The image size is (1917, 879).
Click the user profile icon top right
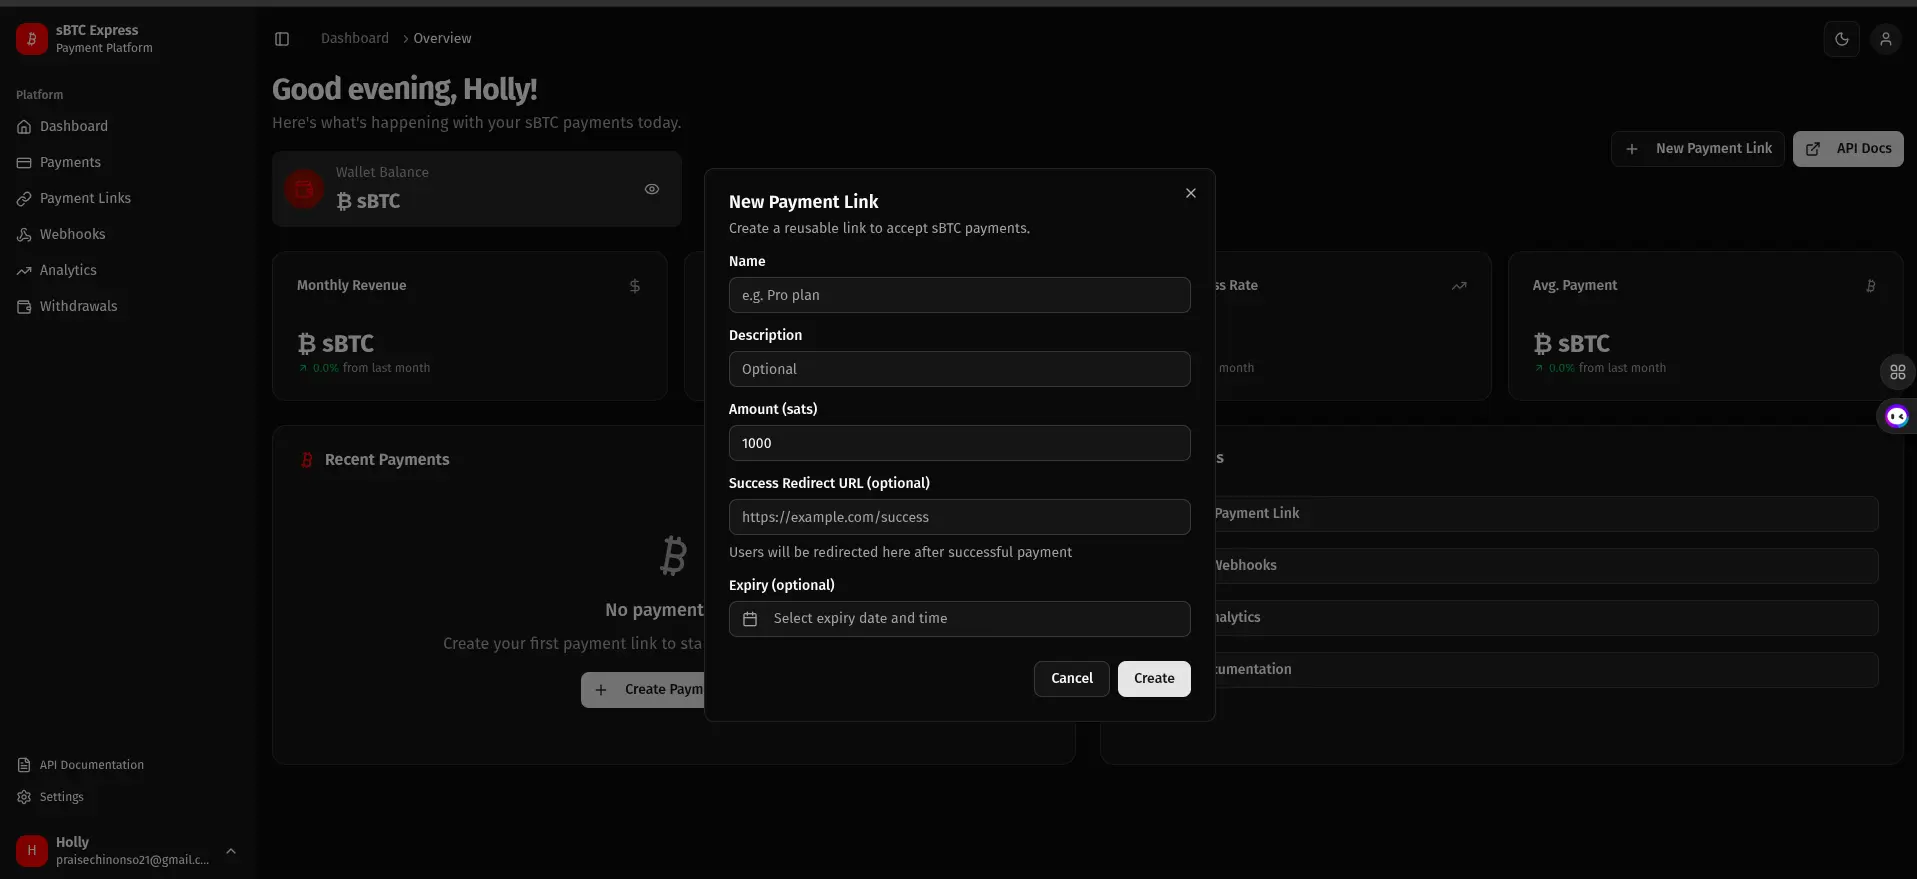pos(1885,39)
